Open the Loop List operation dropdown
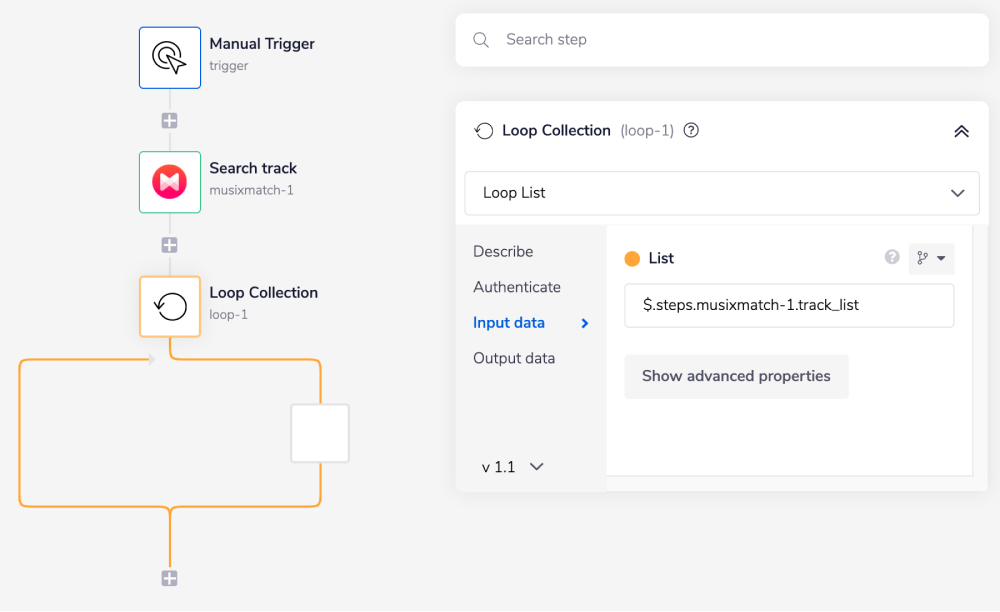Image resolution: width=1000 pixels, height=612 pixels. (722, 193)
